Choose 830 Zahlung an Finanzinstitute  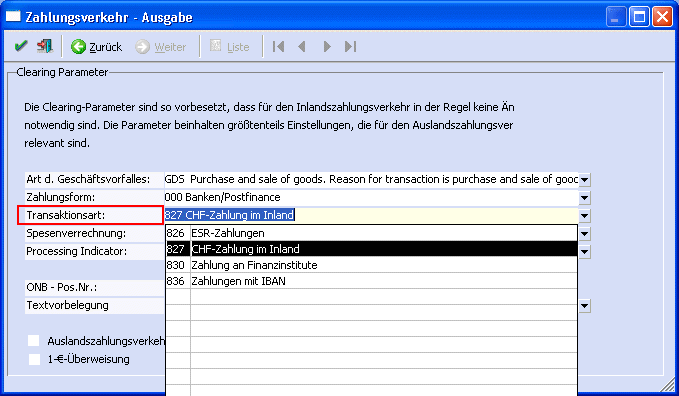[372, 265]
